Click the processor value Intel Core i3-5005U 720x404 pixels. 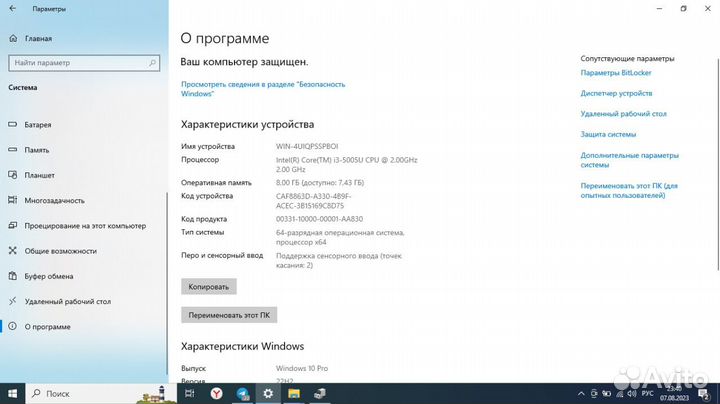tap(346, 164)
